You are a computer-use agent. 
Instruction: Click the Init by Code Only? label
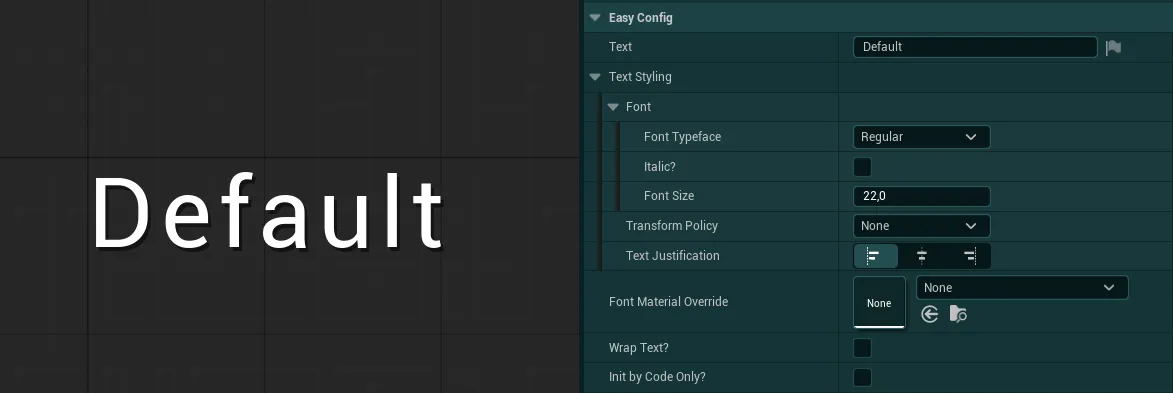point(658,377)
